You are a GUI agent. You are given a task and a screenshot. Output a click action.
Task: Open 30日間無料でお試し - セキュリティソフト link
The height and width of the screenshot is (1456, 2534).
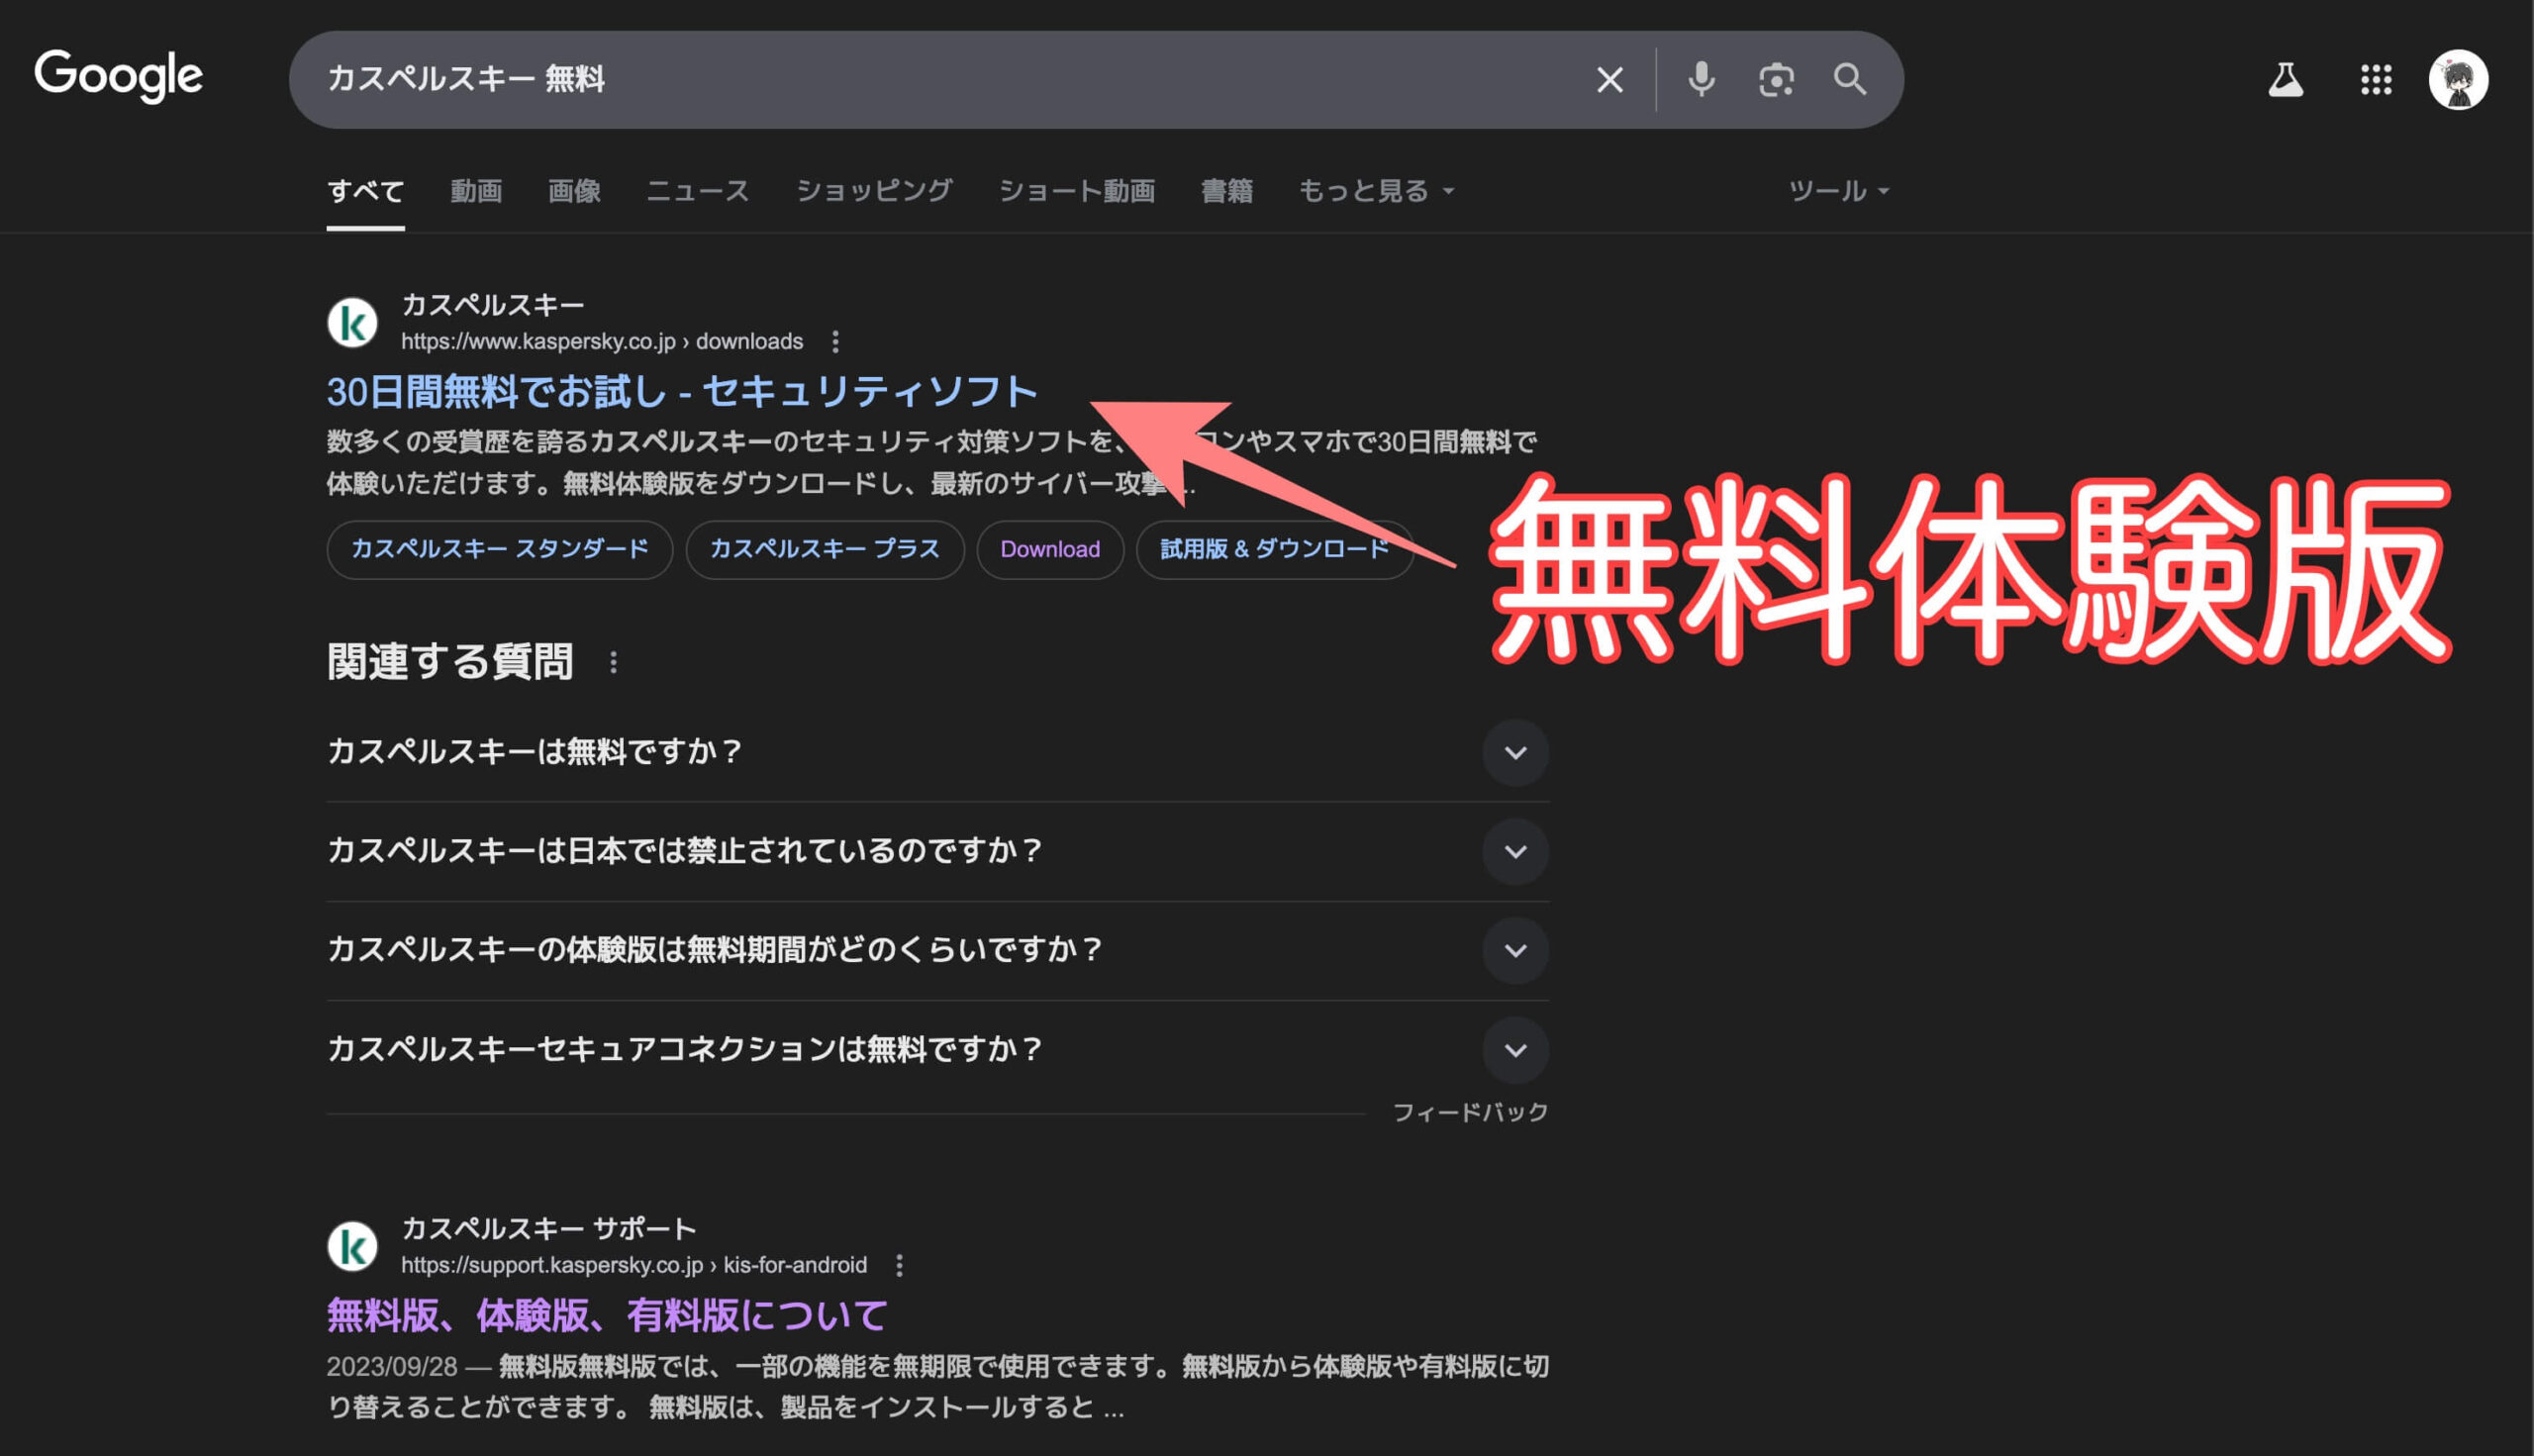(682, 392)
